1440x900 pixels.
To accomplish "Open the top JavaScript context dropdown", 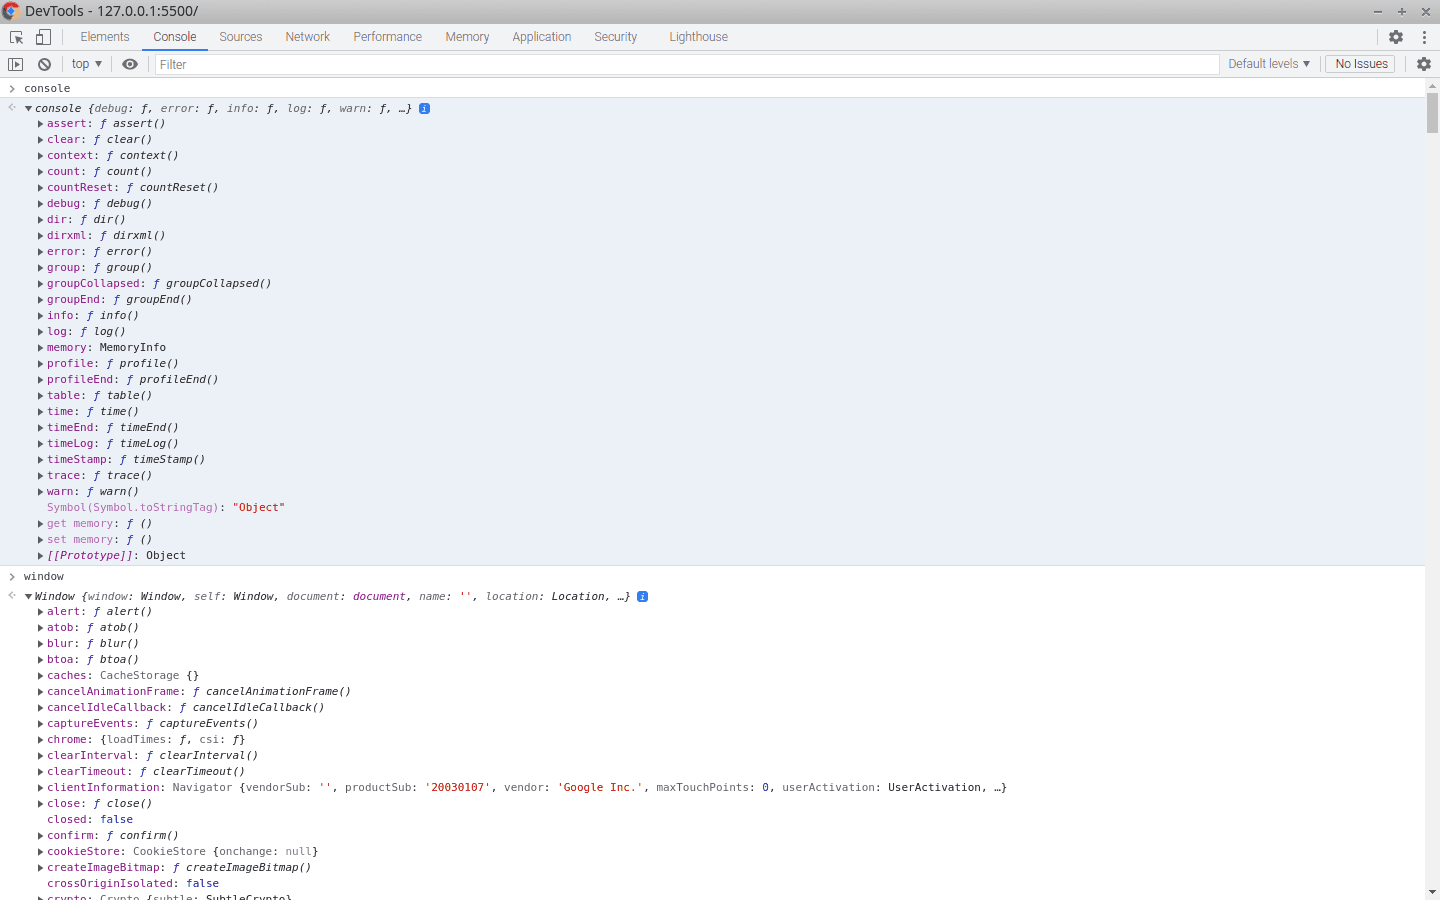I will [87, 64].
